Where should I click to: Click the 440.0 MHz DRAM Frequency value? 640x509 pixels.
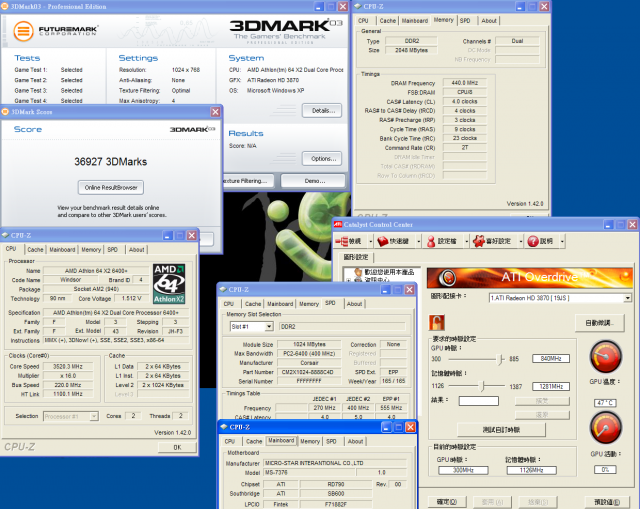point(464,83)
